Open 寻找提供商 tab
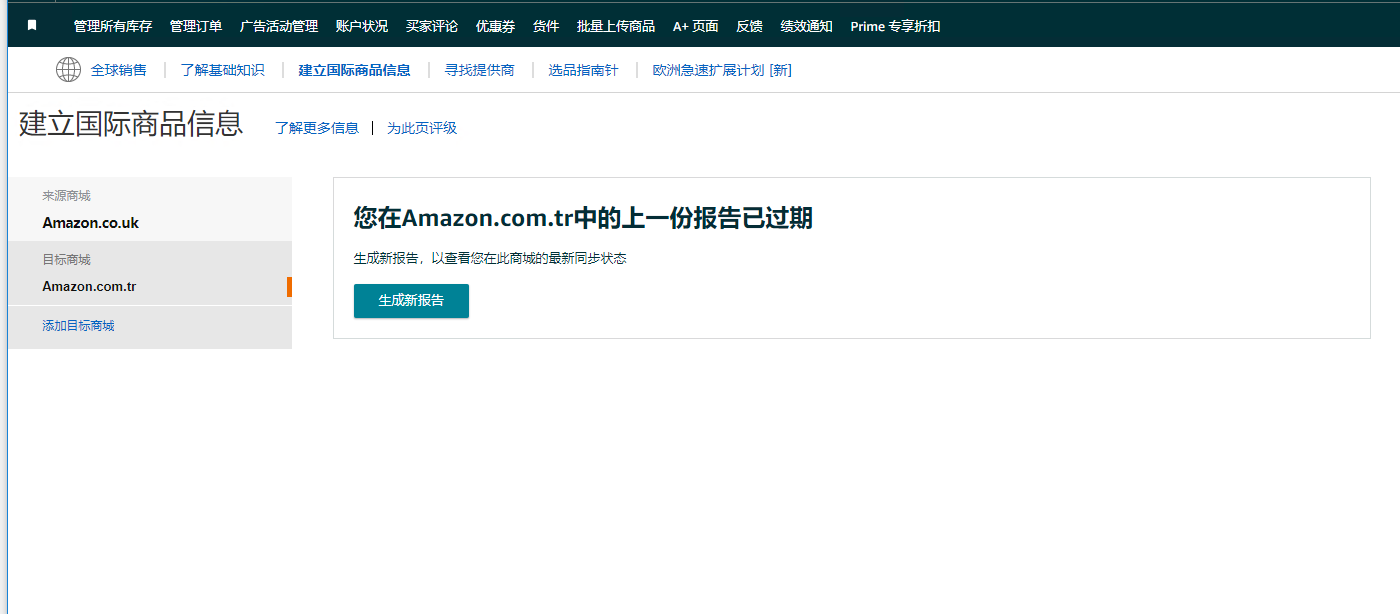The image size is (1400, 614). [480, 70]
